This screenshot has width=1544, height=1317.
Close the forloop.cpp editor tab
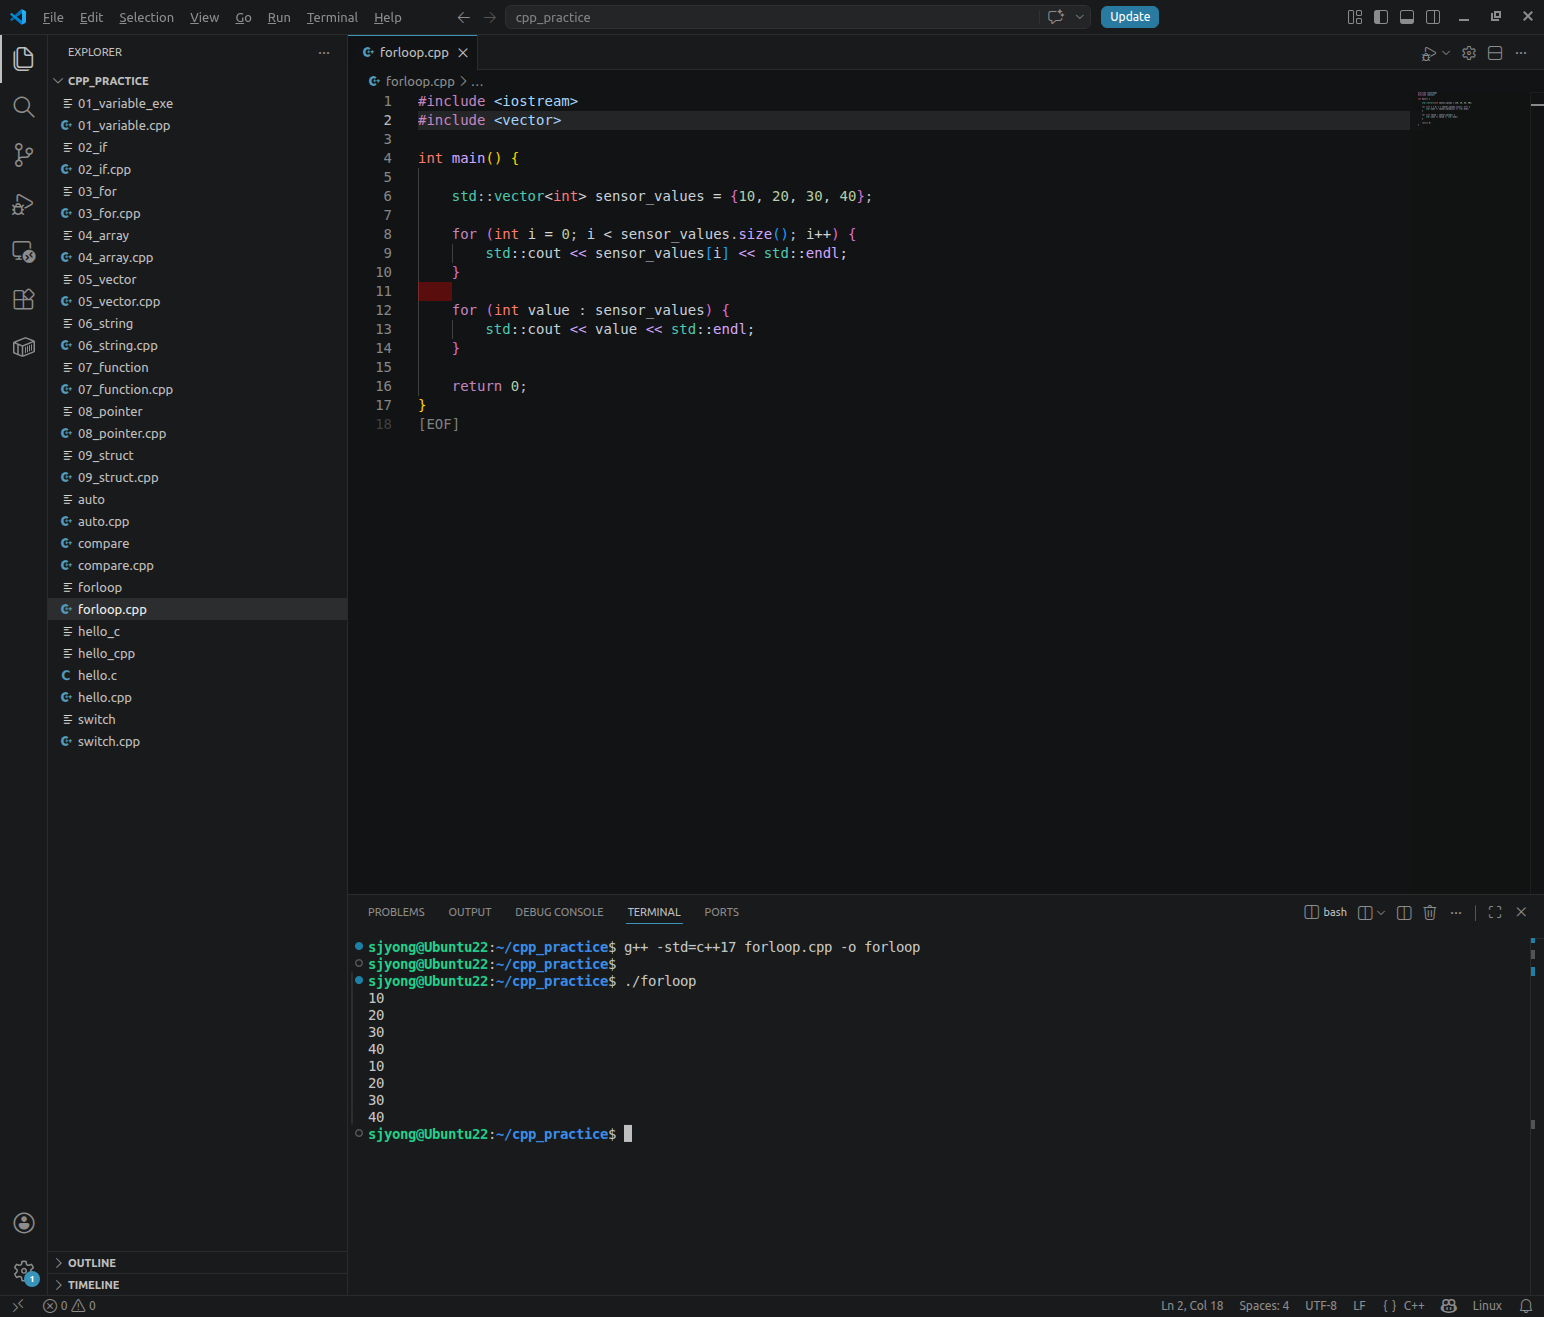(x=463, y=53)
